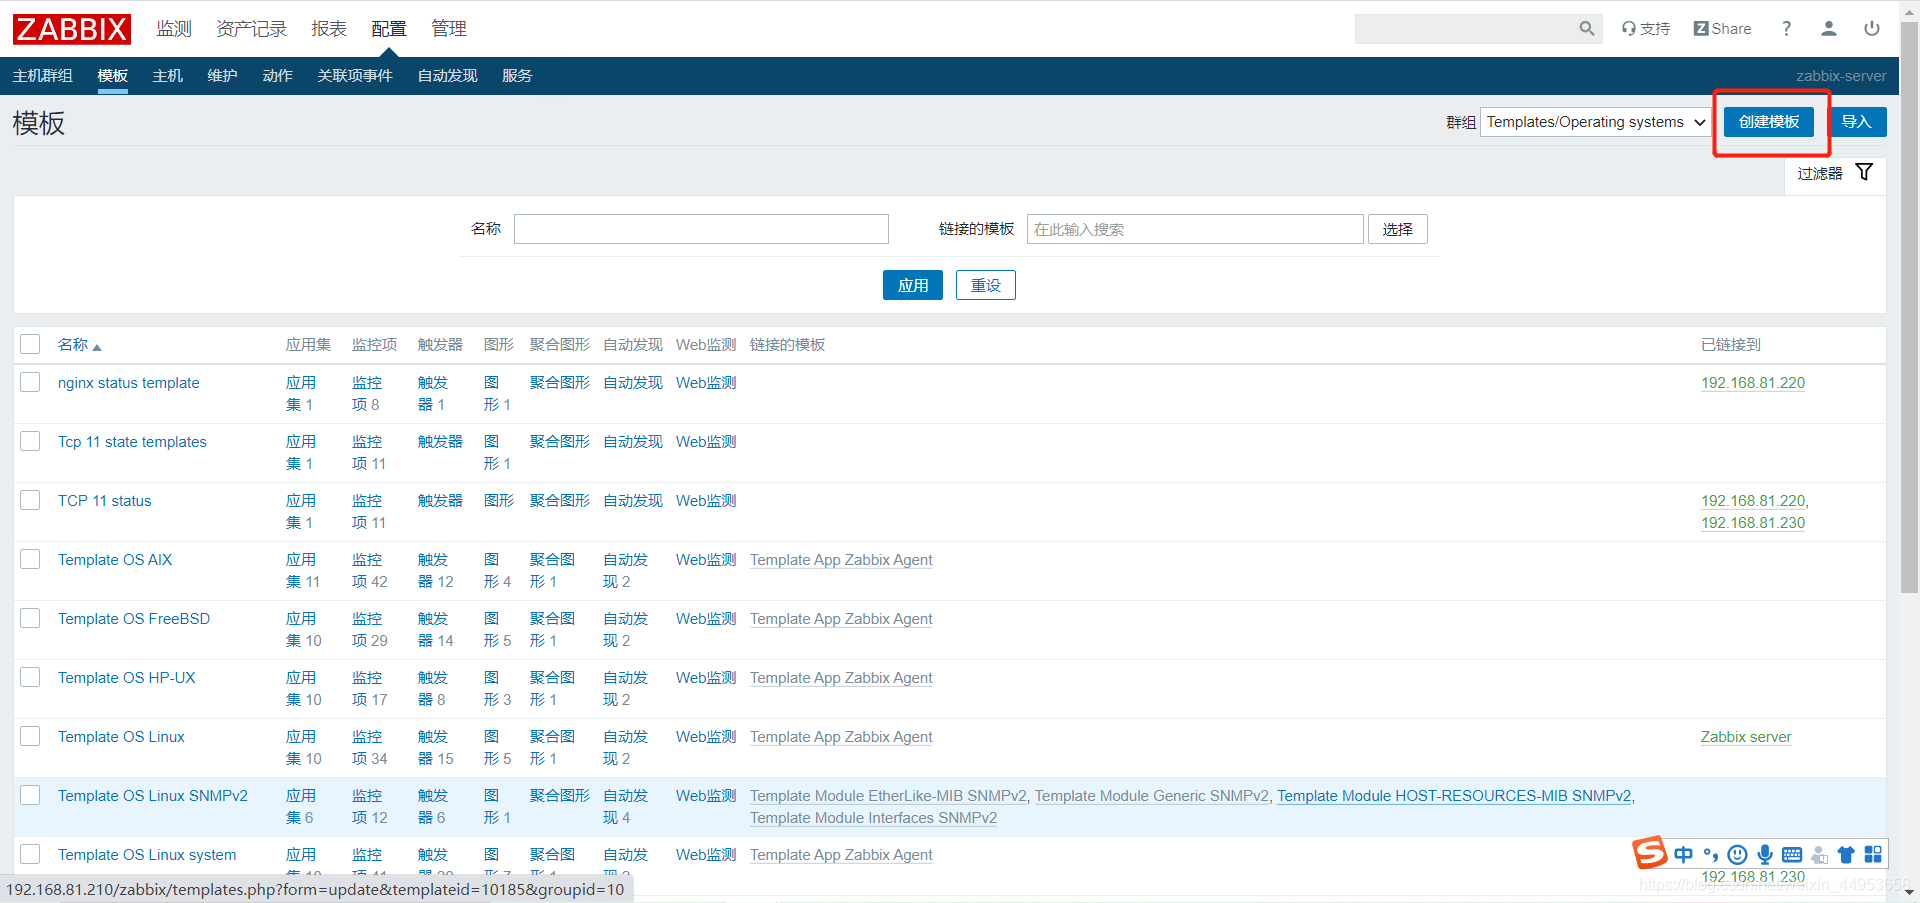The height and width of the screenshot is (903, 1920).
Task: Toggle the 过滤器 filter funnel icon
Action: [x=1864, y=173]
